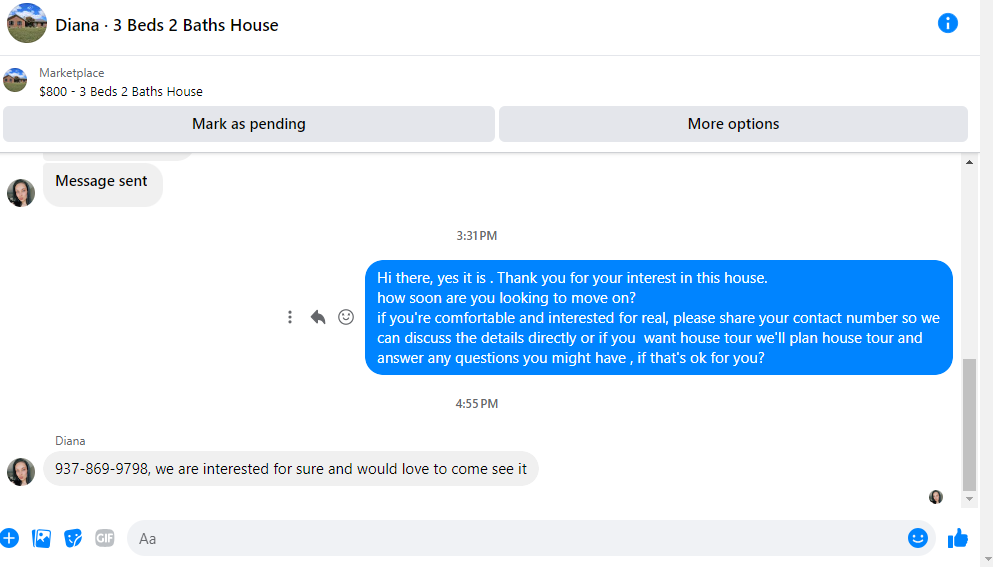Click chat scrollbar up arrow
The height and width of the screenshot is (567, 993).
[969, 163]
